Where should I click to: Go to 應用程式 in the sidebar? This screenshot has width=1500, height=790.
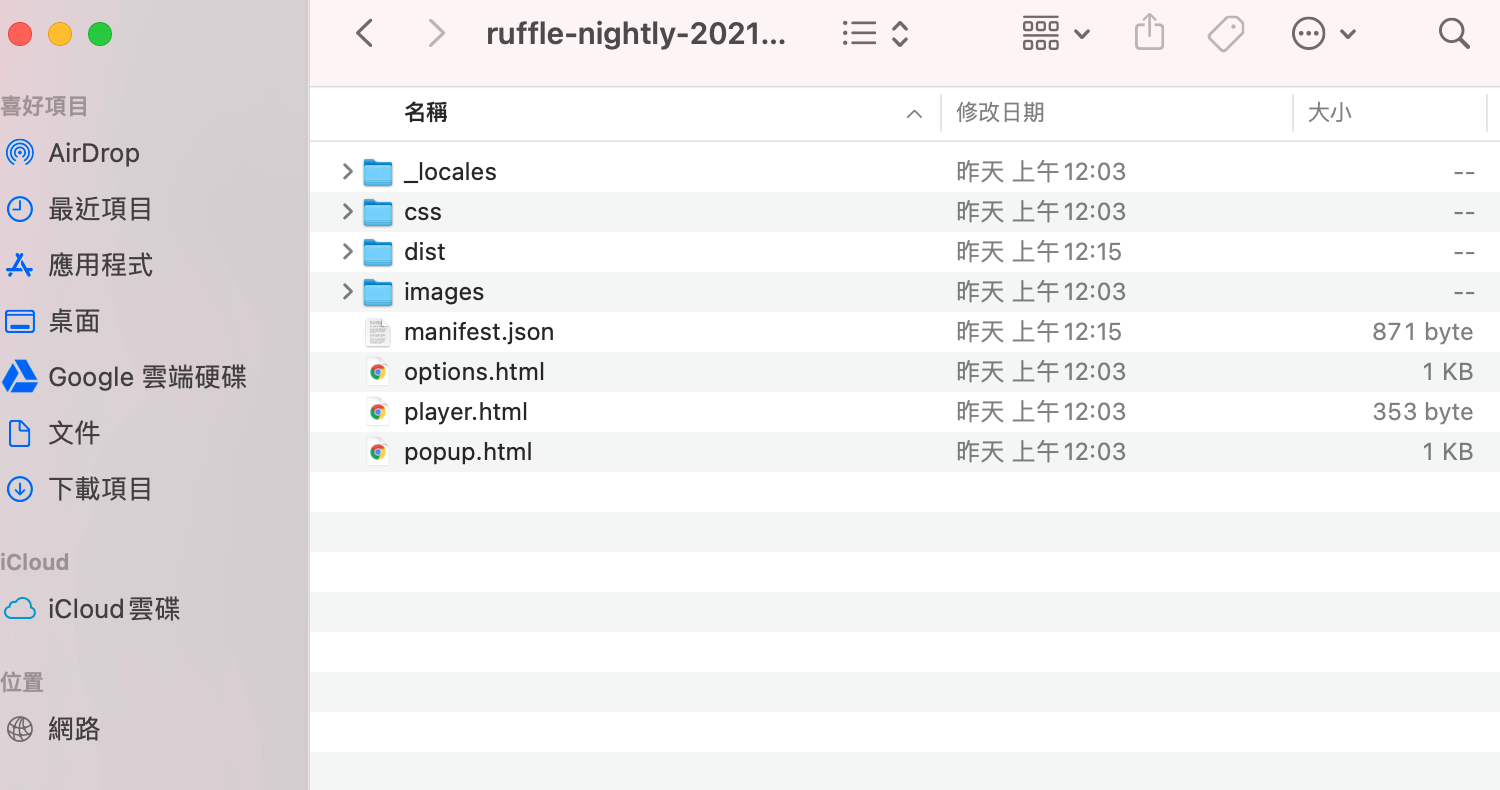tap(100, 265)
